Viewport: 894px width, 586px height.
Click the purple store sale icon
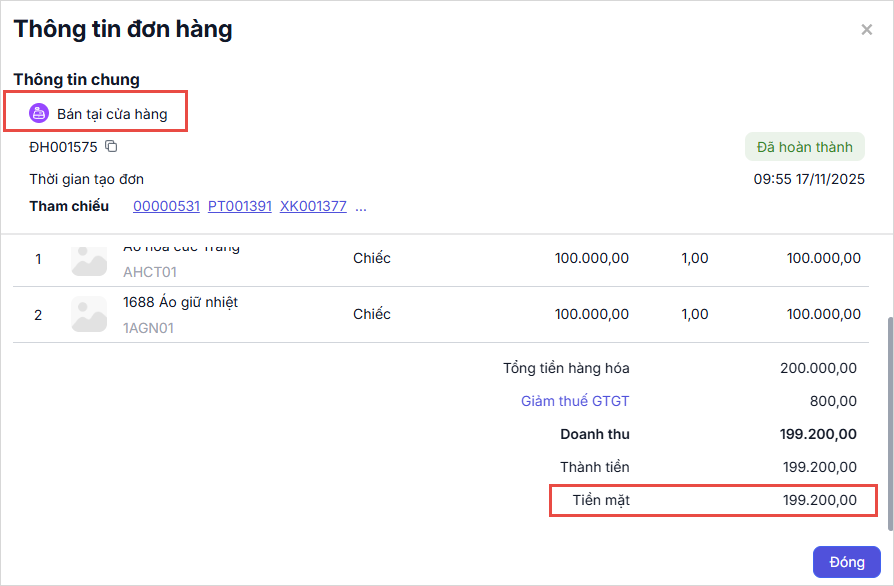(39, 114)
